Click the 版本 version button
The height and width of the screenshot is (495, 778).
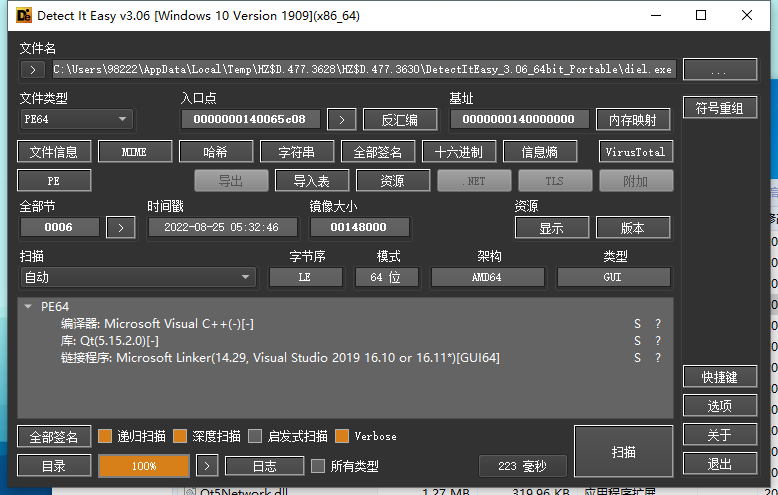click(x=633, y=228)
